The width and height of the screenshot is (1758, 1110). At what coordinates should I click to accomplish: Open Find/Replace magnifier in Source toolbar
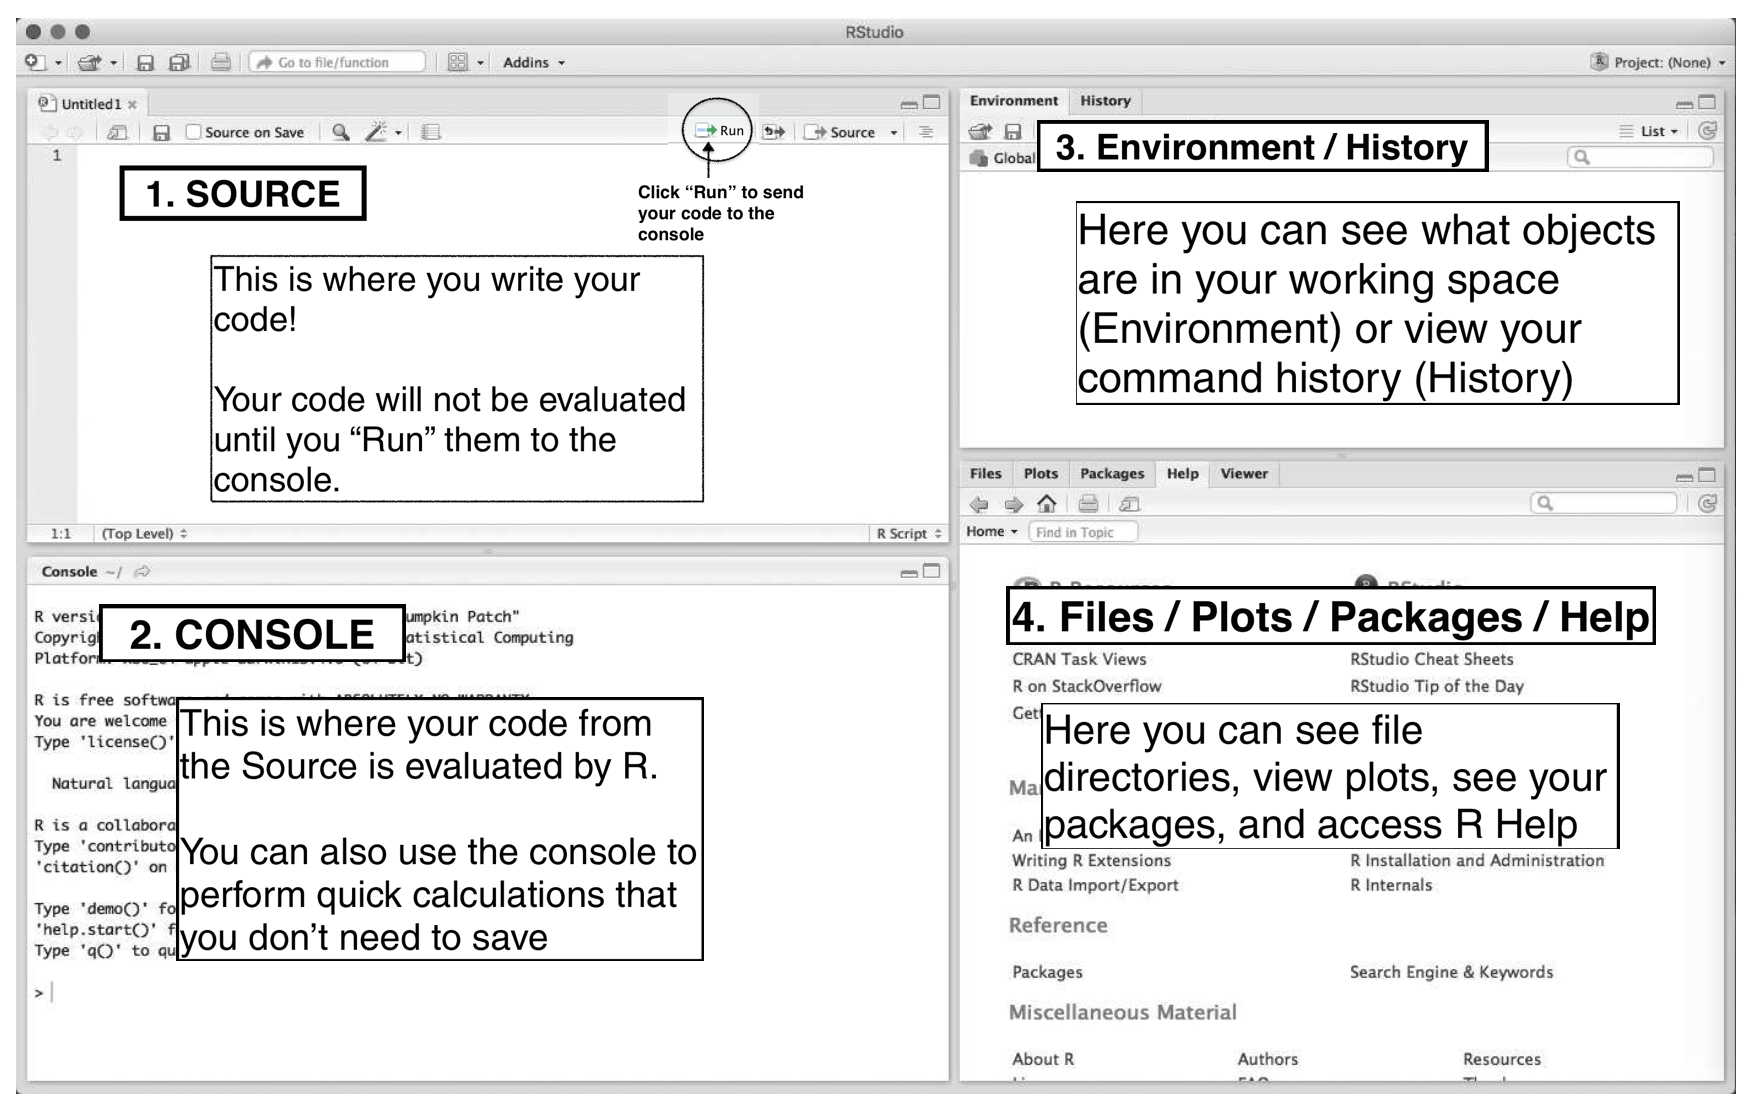tap(341, 132)
